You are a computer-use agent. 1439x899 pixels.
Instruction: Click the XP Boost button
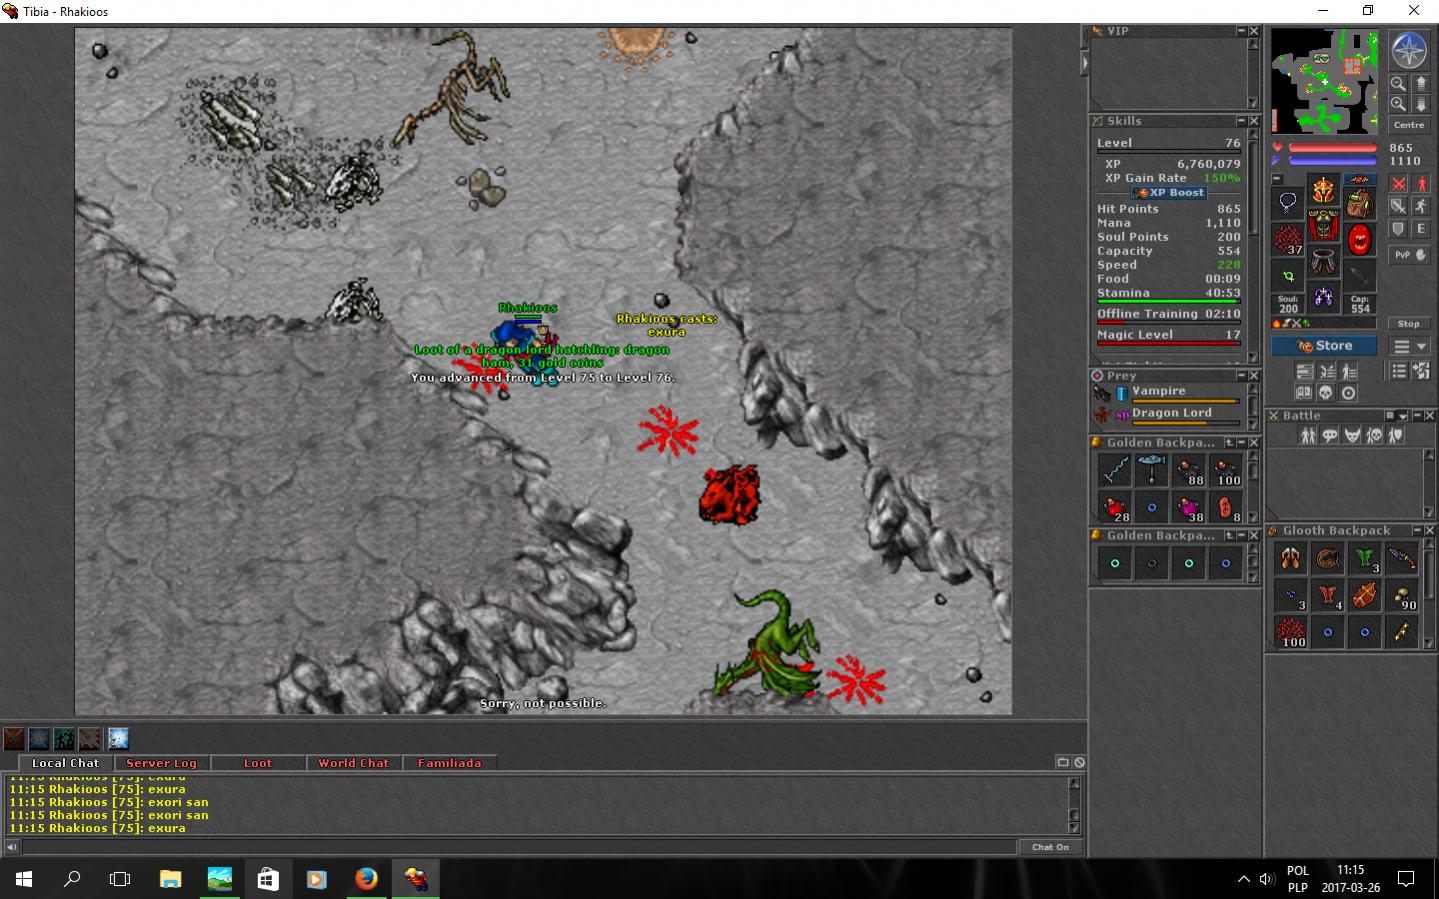pyautogui.click(x=1169, y=192)
